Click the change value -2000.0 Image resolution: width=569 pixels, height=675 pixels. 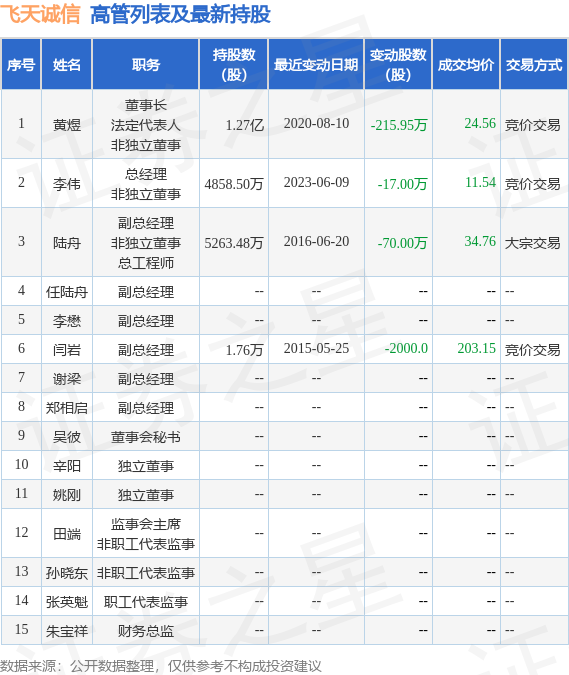point(406,348)
